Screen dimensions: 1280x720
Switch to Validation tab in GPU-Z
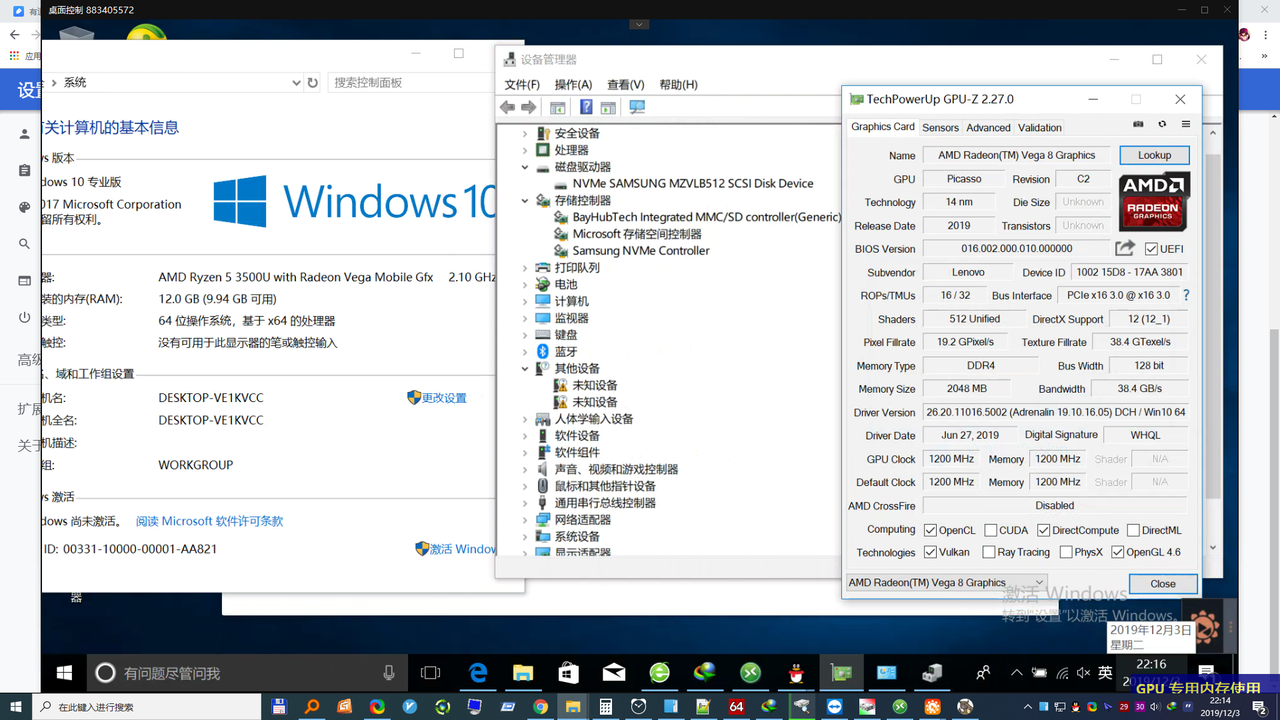point(1040,128)
